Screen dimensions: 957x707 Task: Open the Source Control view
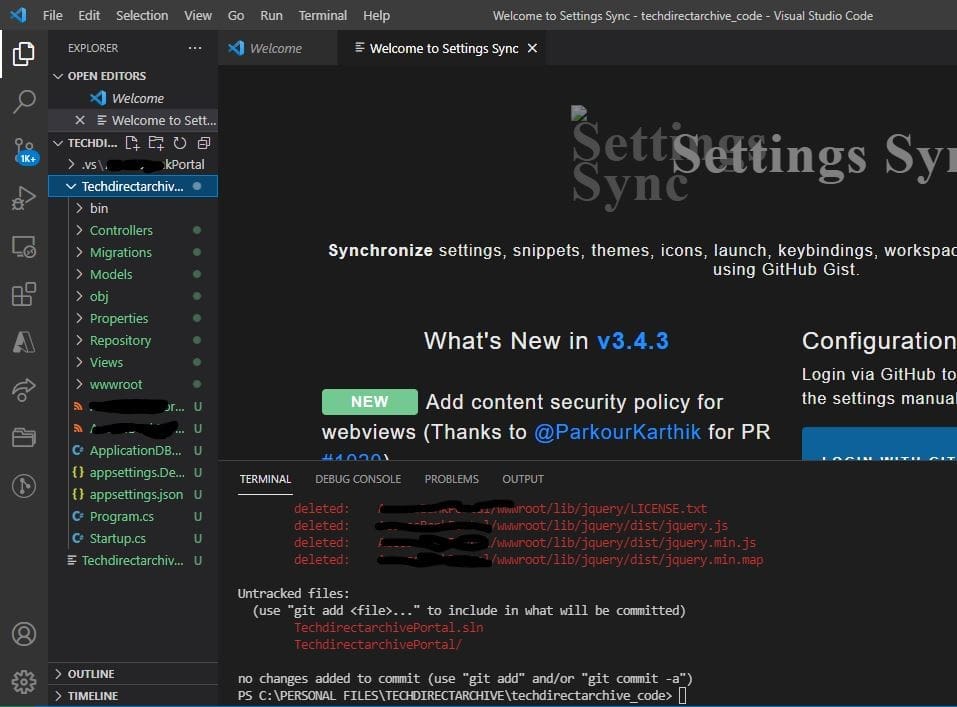tap(24, 151)
